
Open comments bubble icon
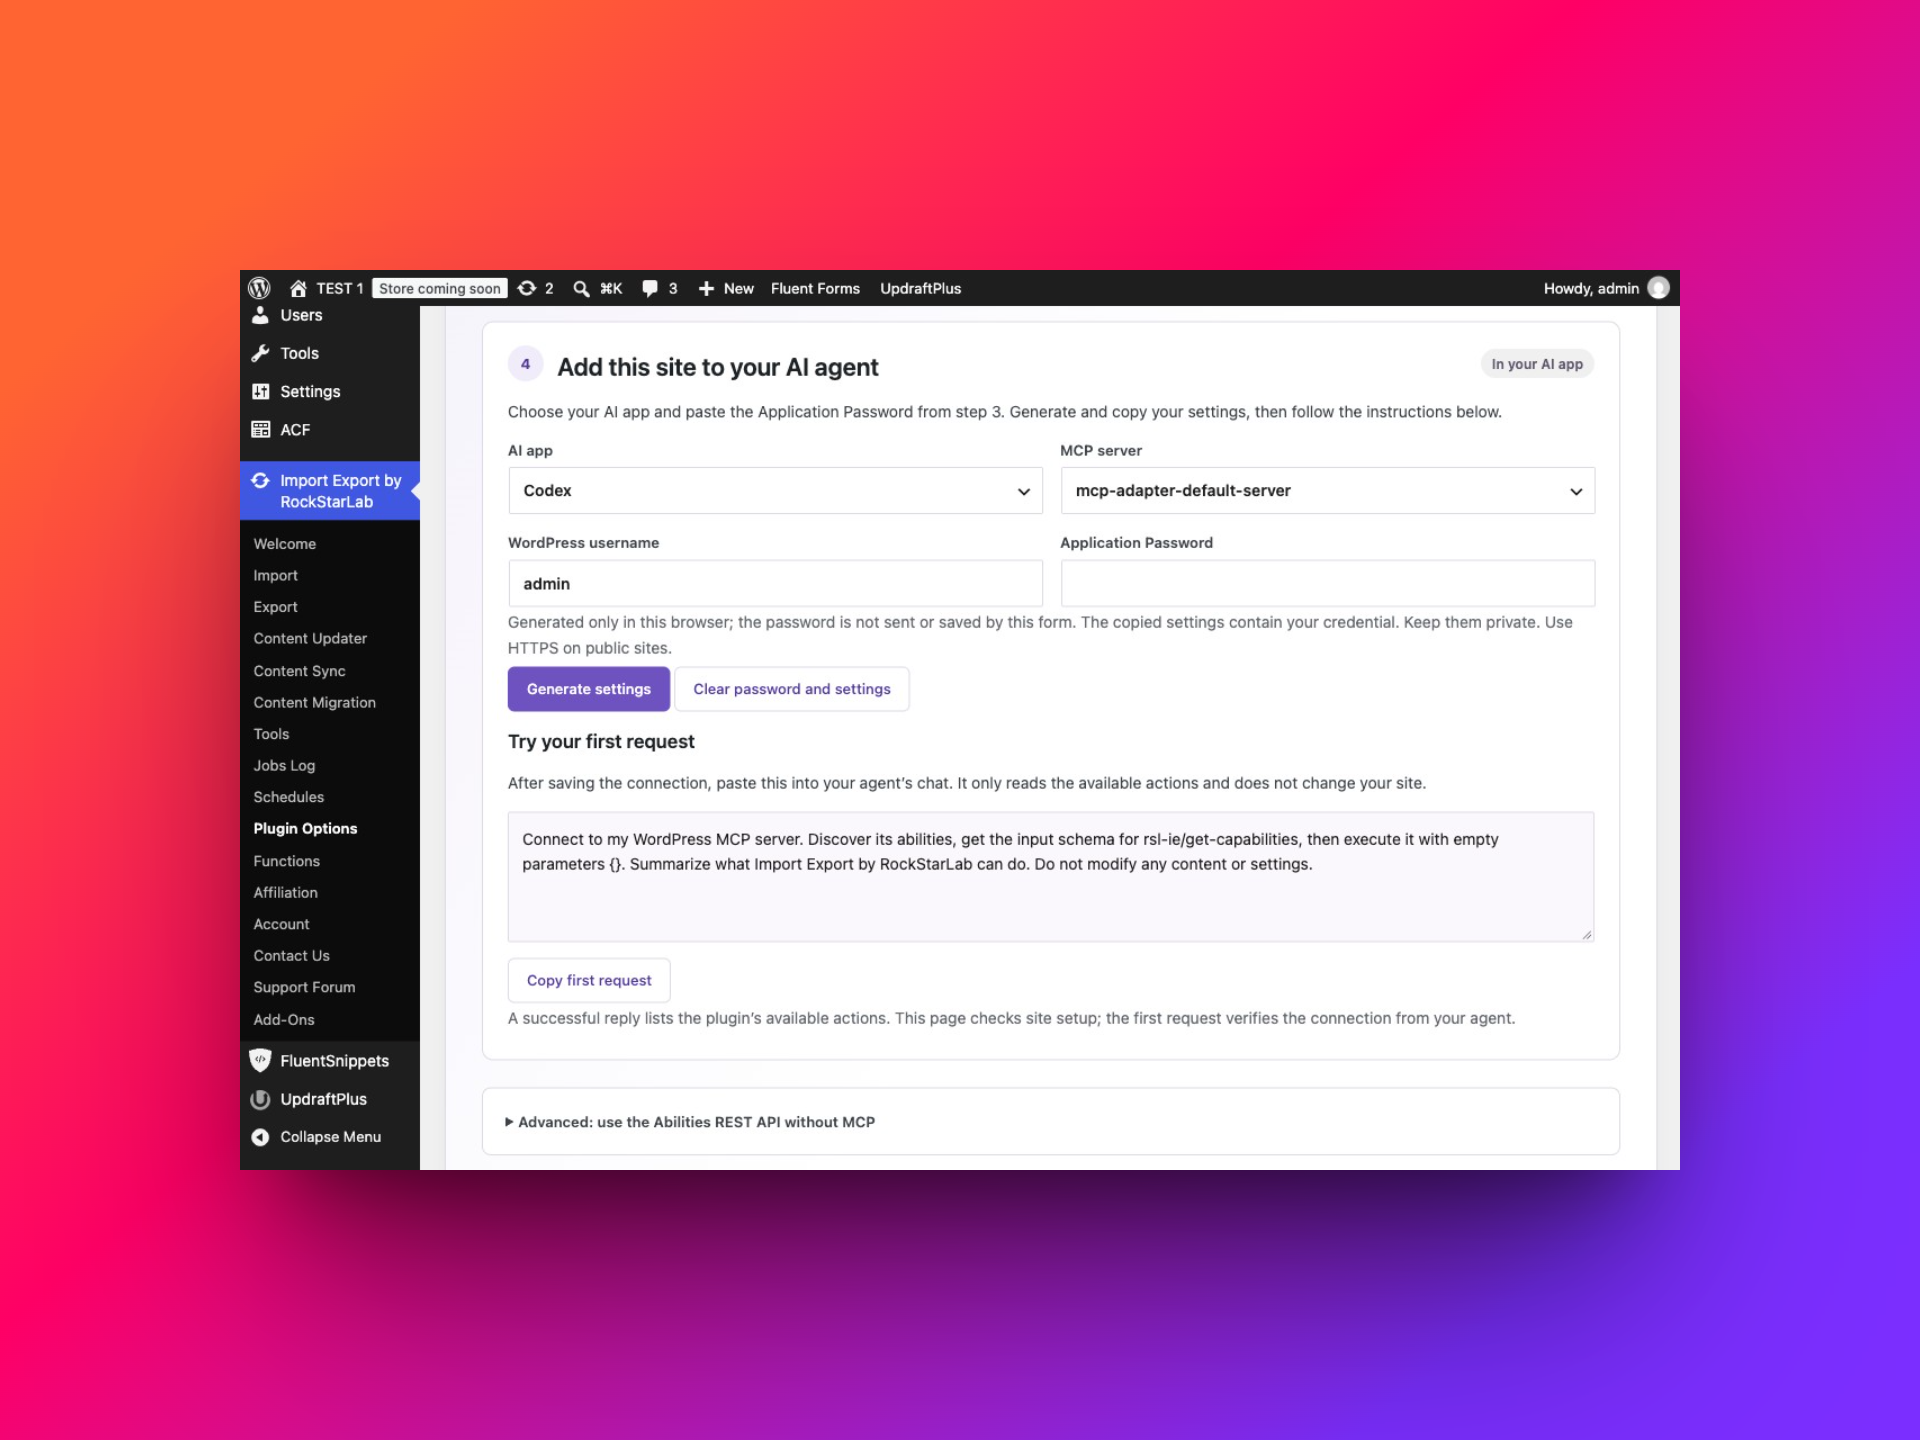pos(650,288)
